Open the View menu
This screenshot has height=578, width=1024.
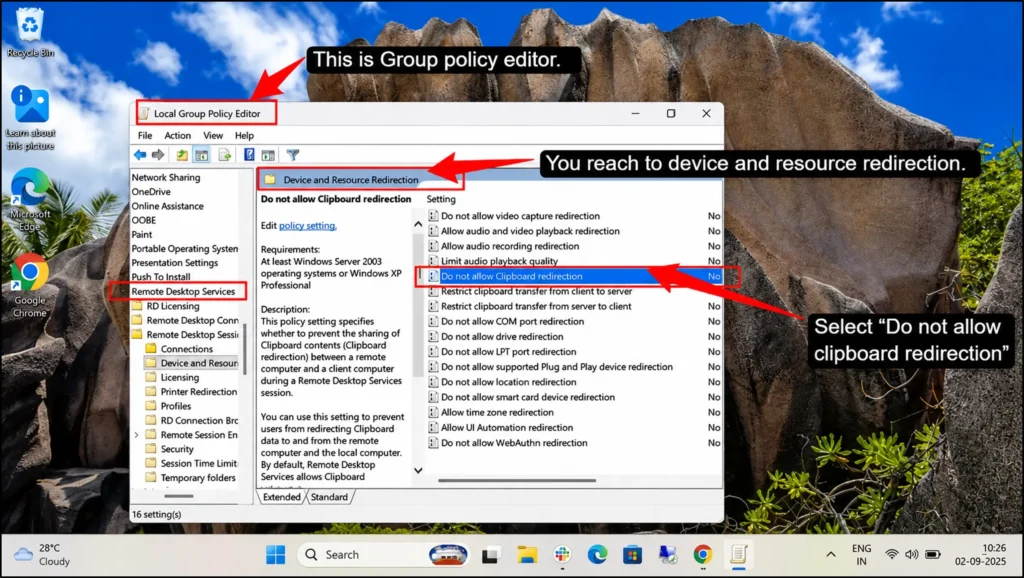[x=213, y=135]
